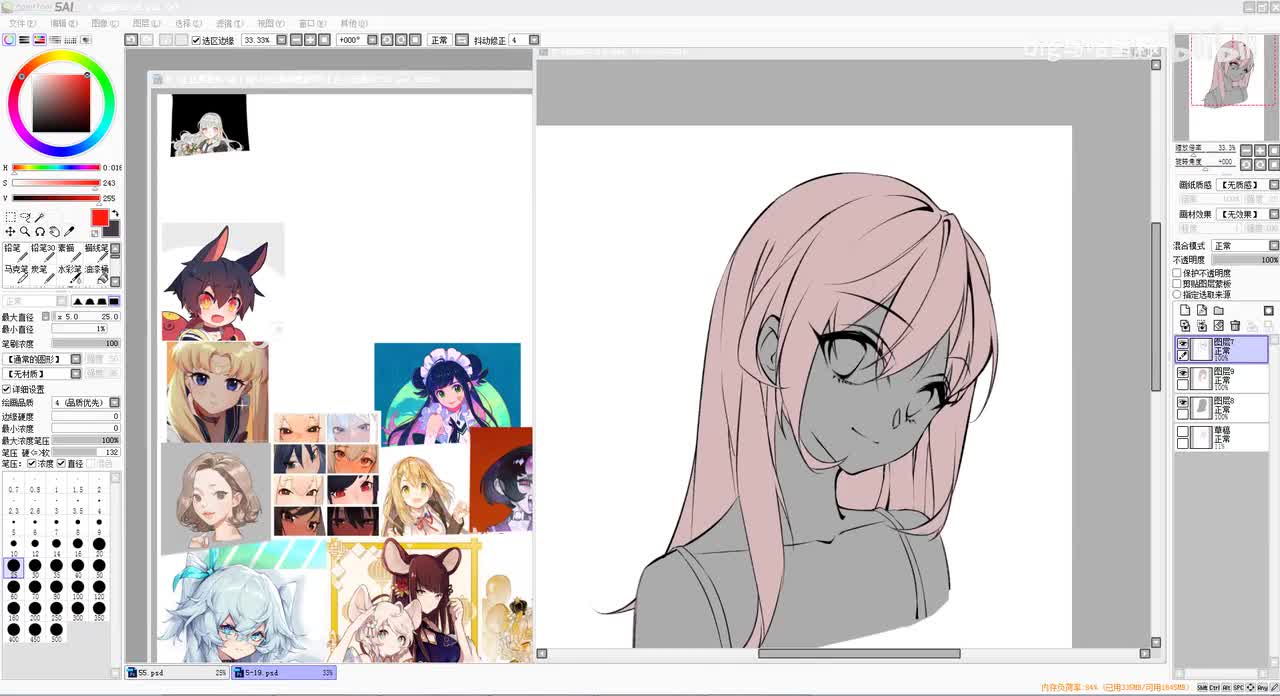Swap foreground and background colors
The height and width of the screenshot is (696, 1280).
click(116, 213)
